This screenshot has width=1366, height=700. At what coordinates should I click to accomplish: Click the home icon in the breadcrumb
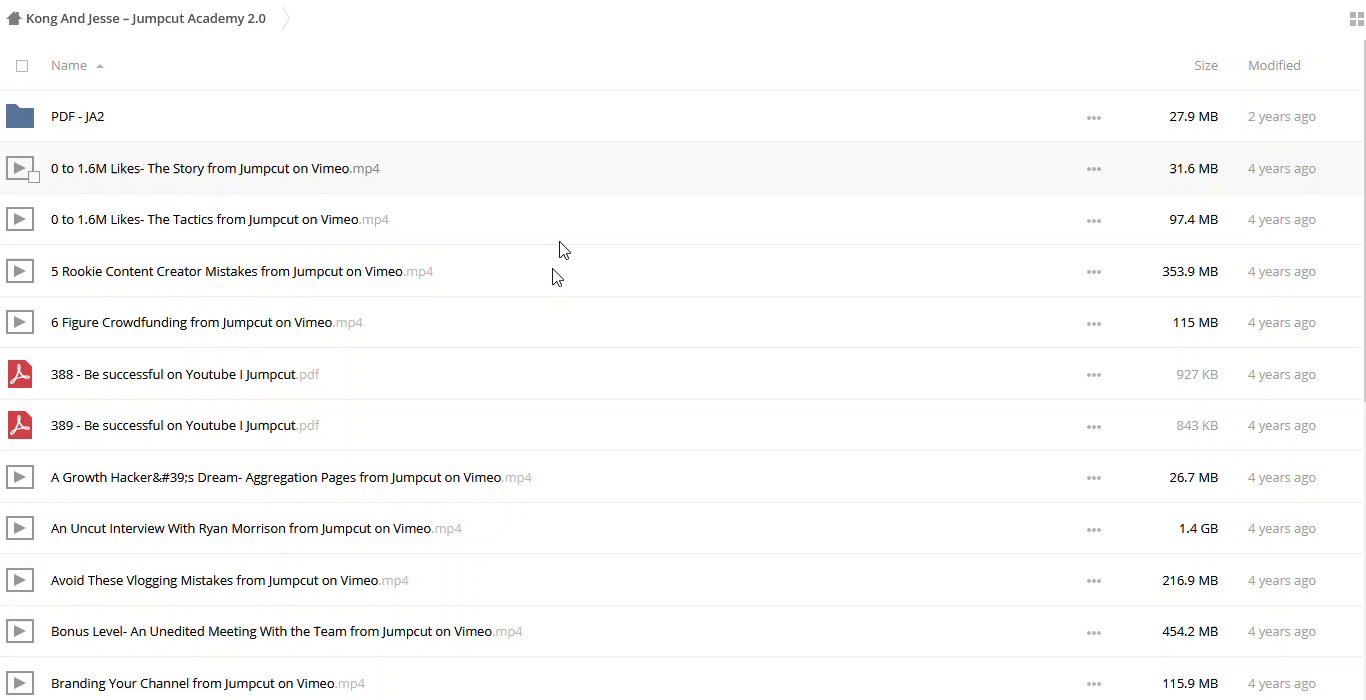[x=14, y=18]
